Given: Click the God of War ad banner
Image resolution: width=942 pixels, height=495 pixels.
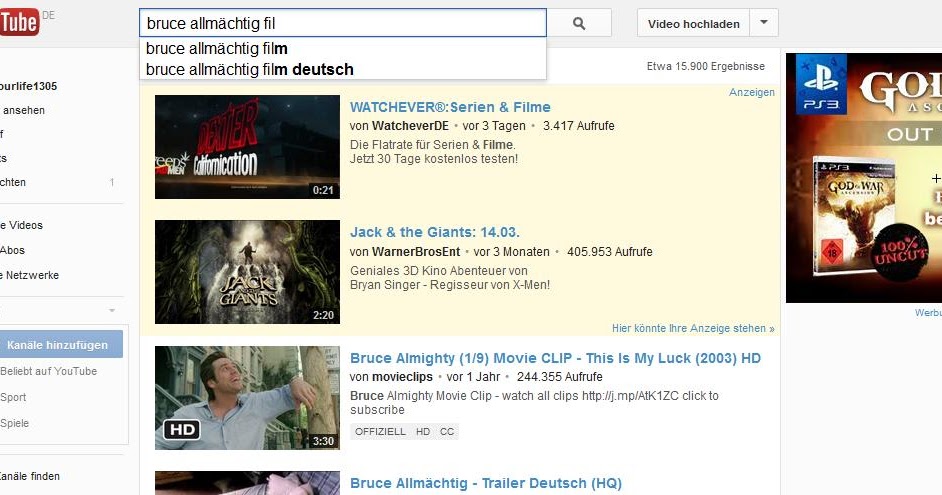Looking at the screenshot, I should (864, 178).
